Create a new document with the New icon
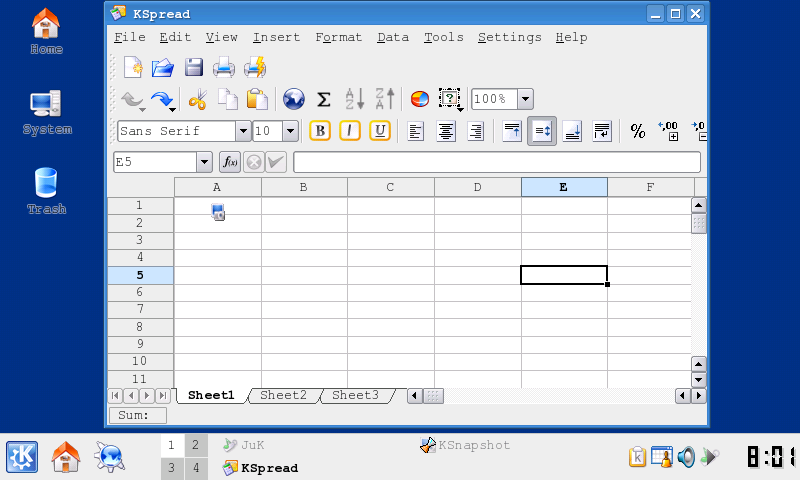Viewport: 800px width, 480px height. coord(133,67)
